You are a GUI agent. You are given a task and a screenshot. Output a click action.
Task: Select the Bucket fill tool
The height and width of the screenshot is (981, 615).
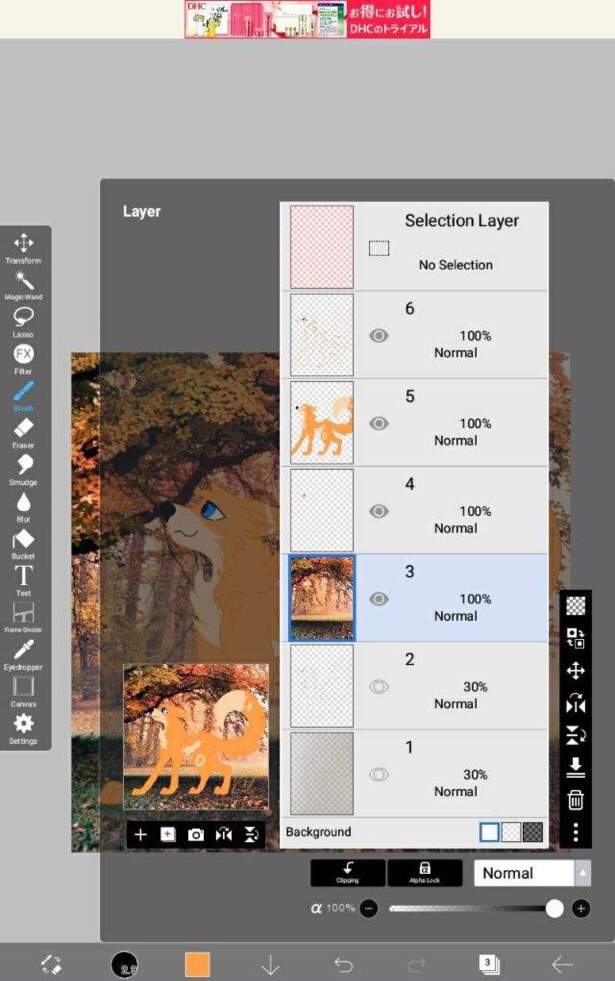coord(24,544)
